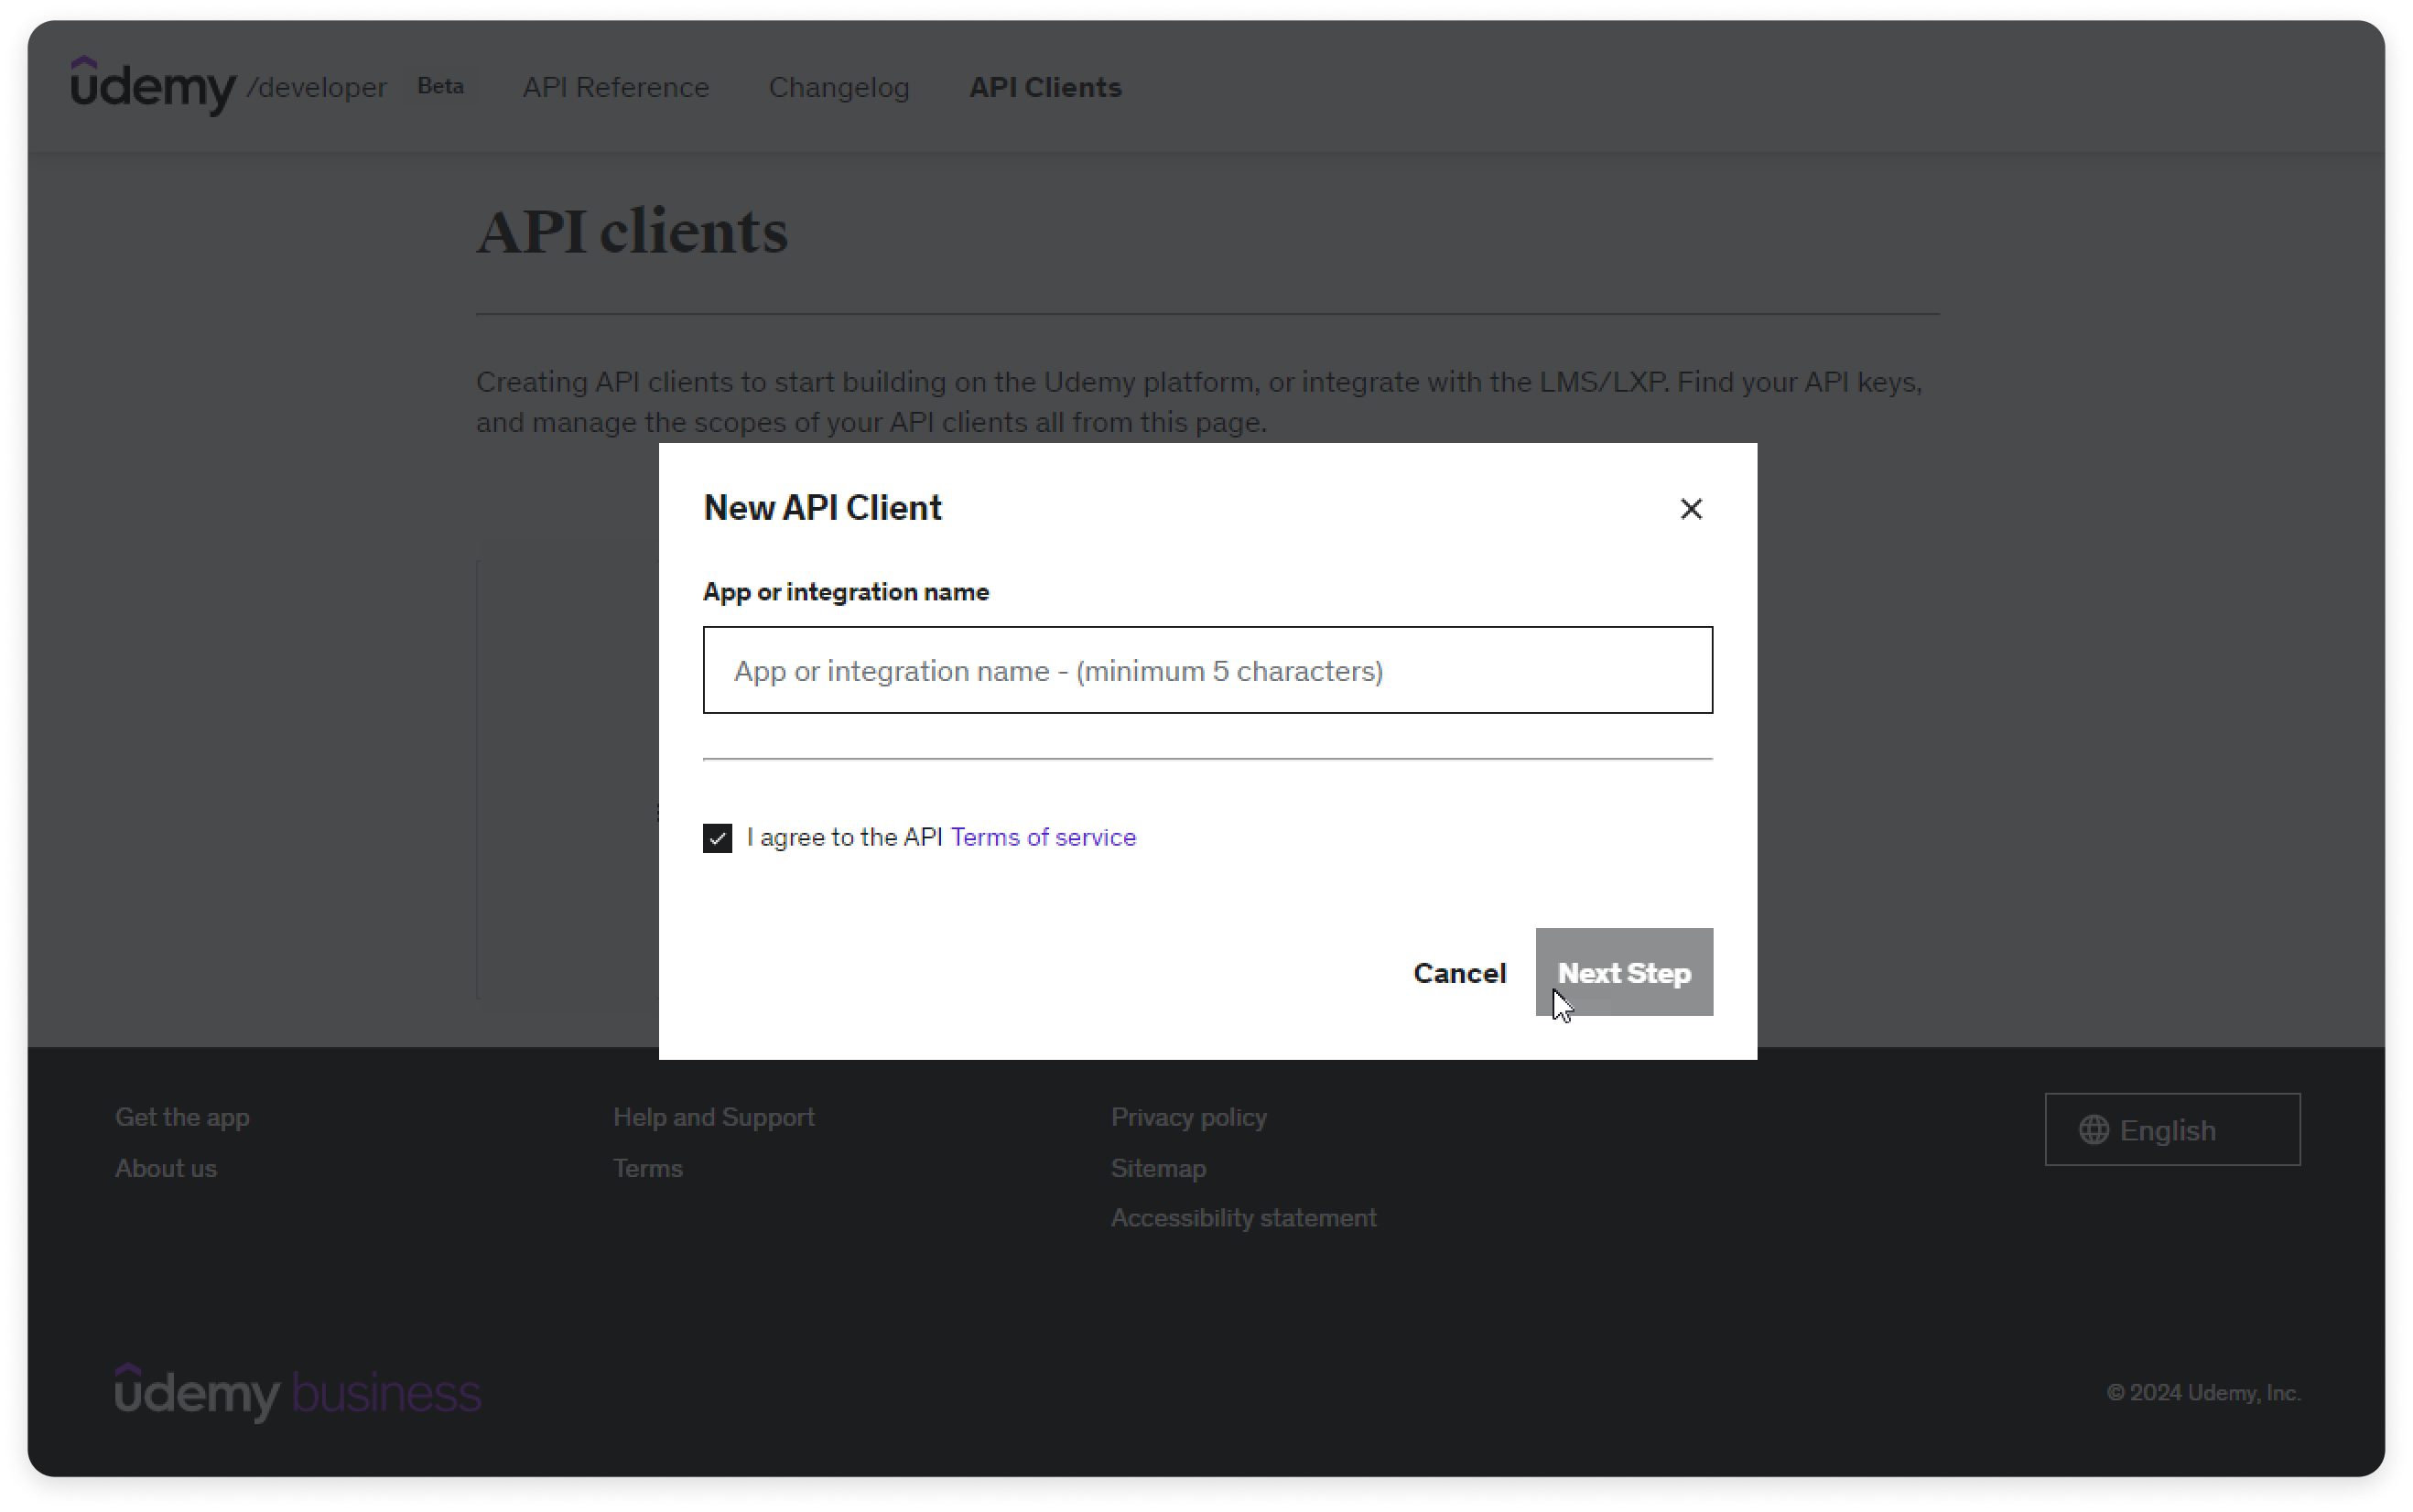Click the New API Client dialog title
Viewport: 2413px width, 1512px height.
(x=822, y=508)
